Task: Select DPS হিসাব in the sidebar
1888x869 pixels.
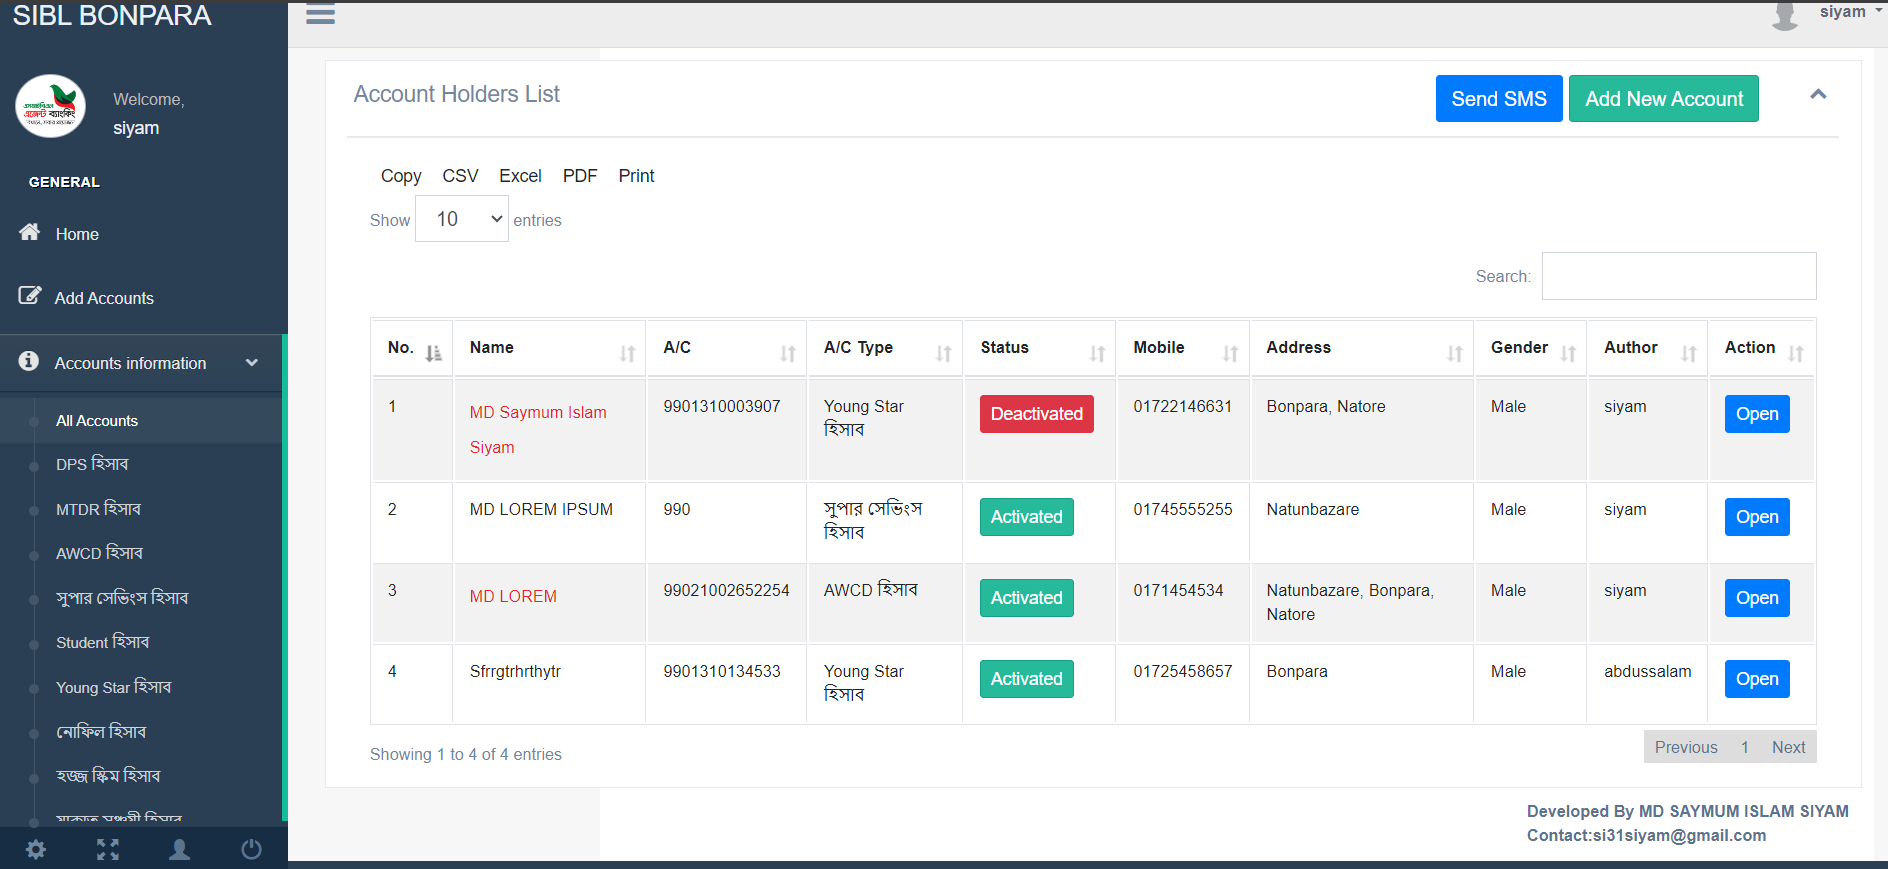Action: pos(92,464)
